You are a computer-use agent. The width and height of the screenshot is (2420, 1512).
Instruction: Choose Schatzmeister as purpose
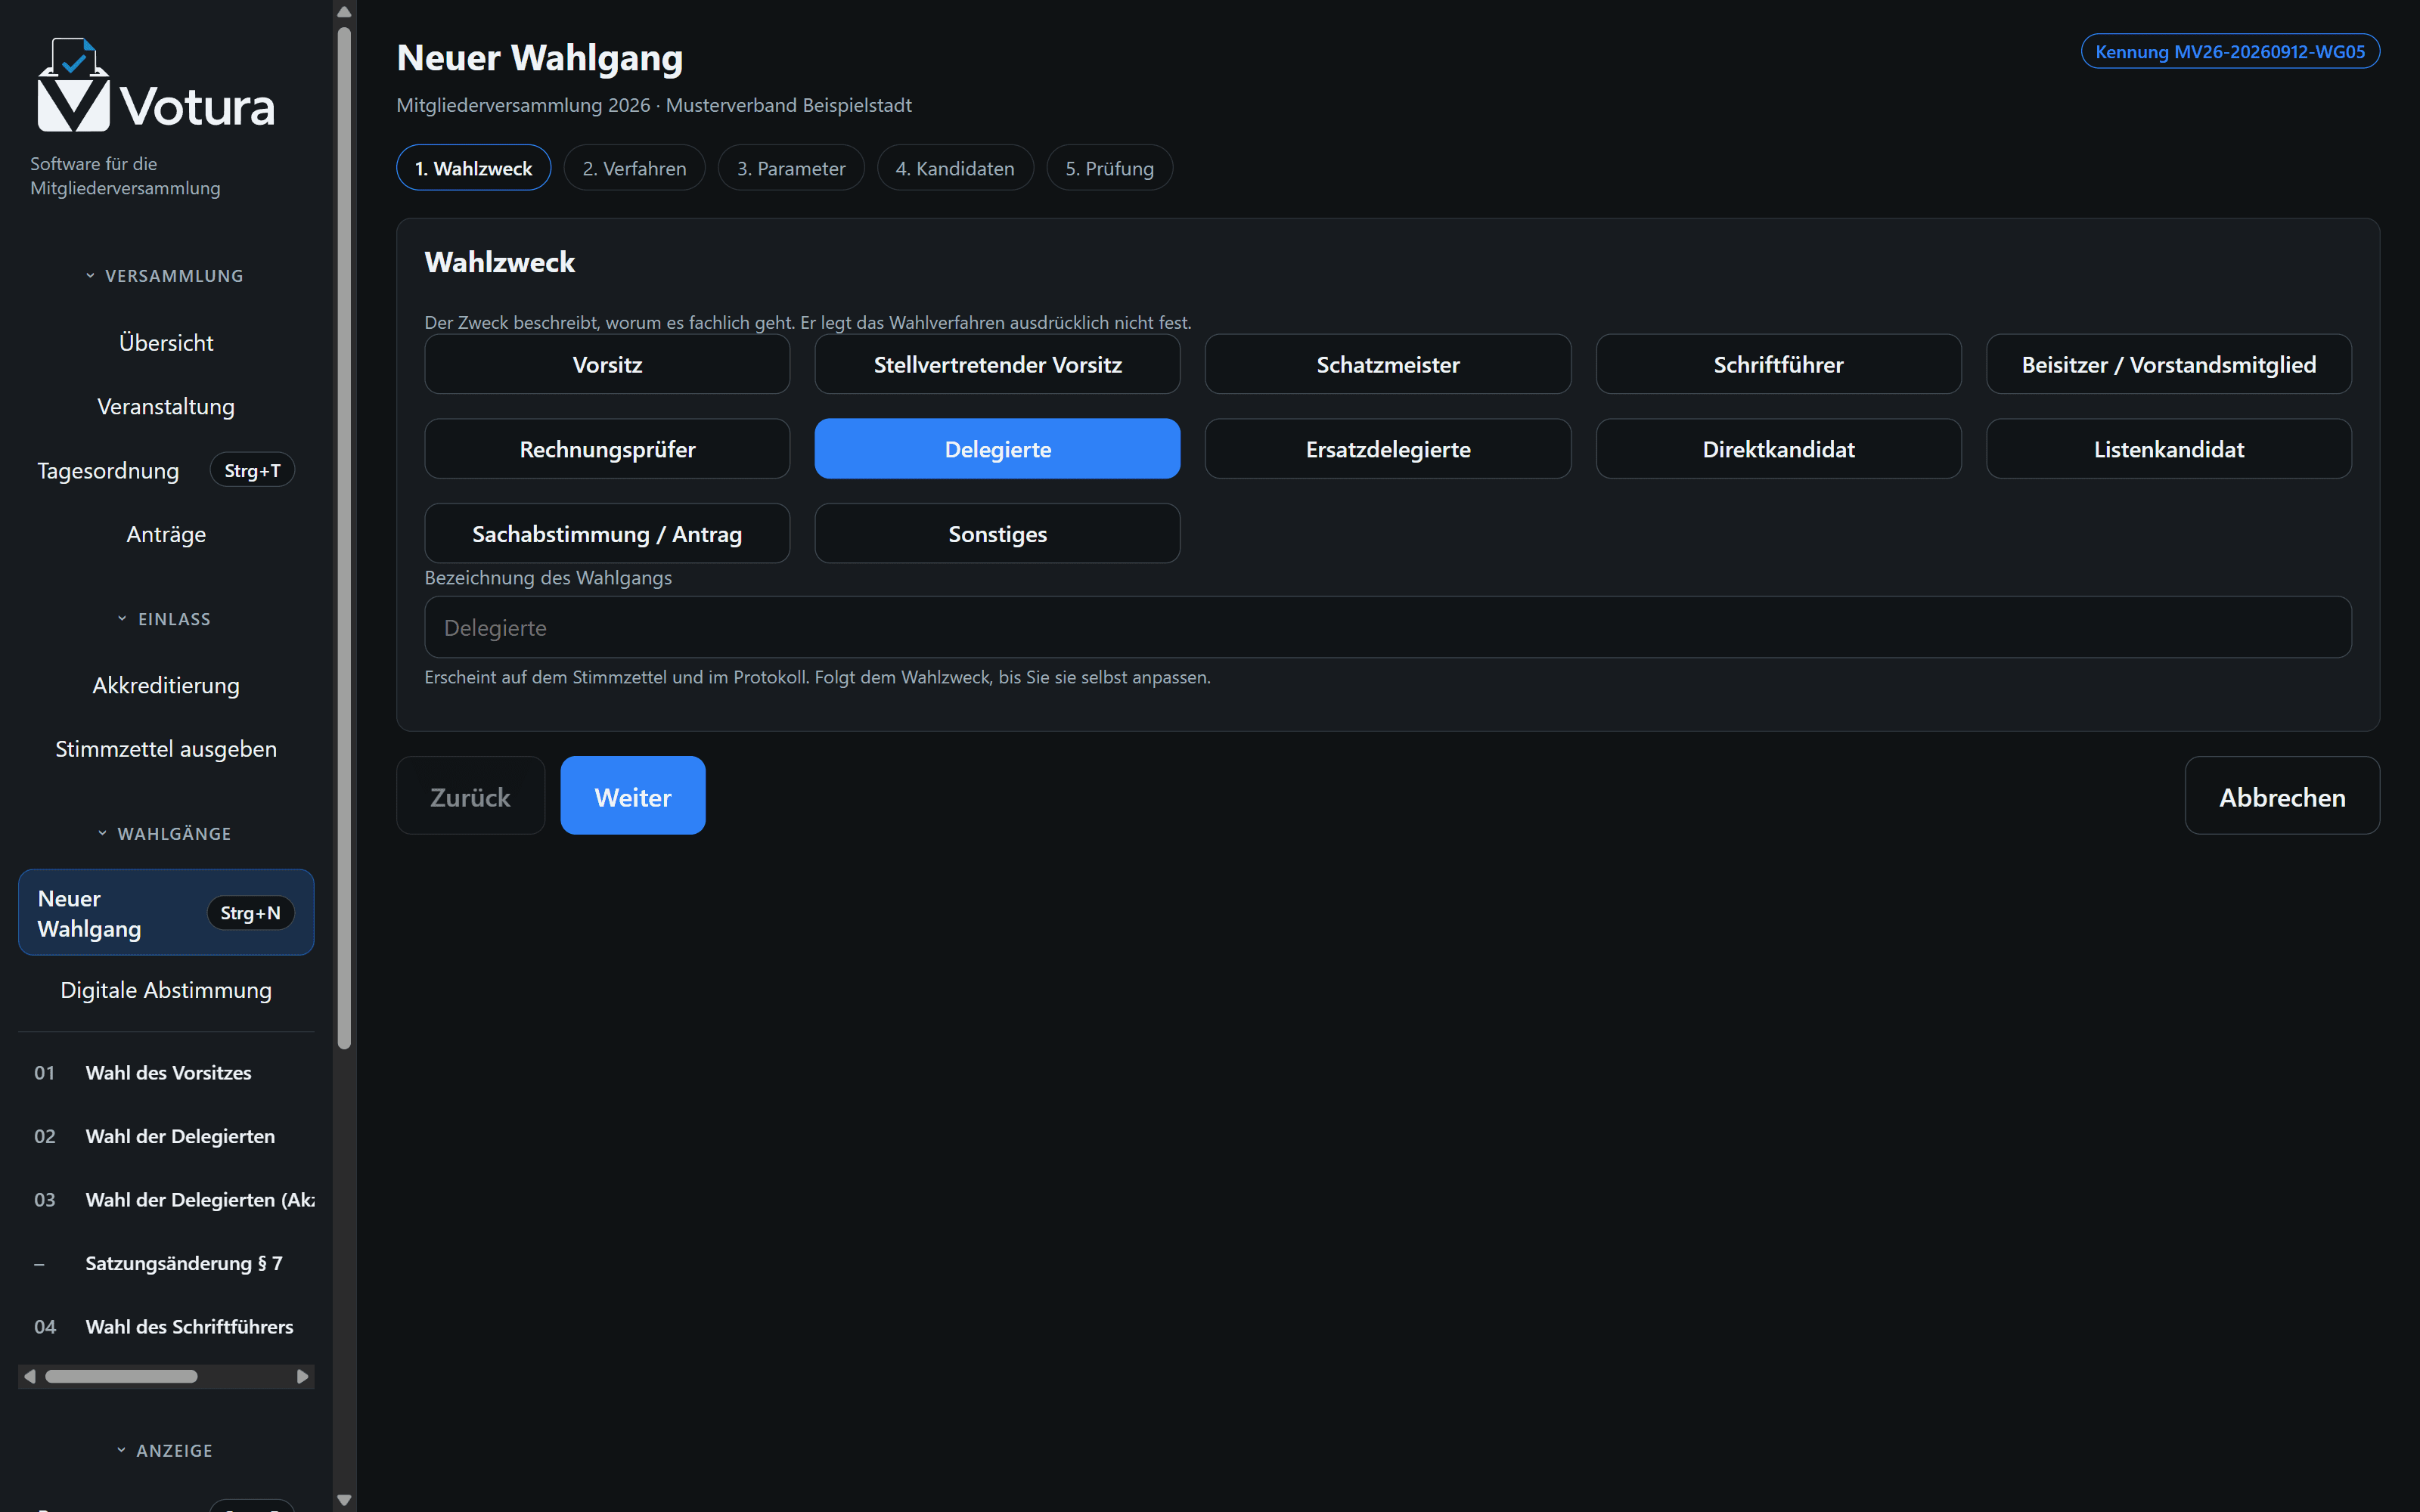pos(1388,365)
